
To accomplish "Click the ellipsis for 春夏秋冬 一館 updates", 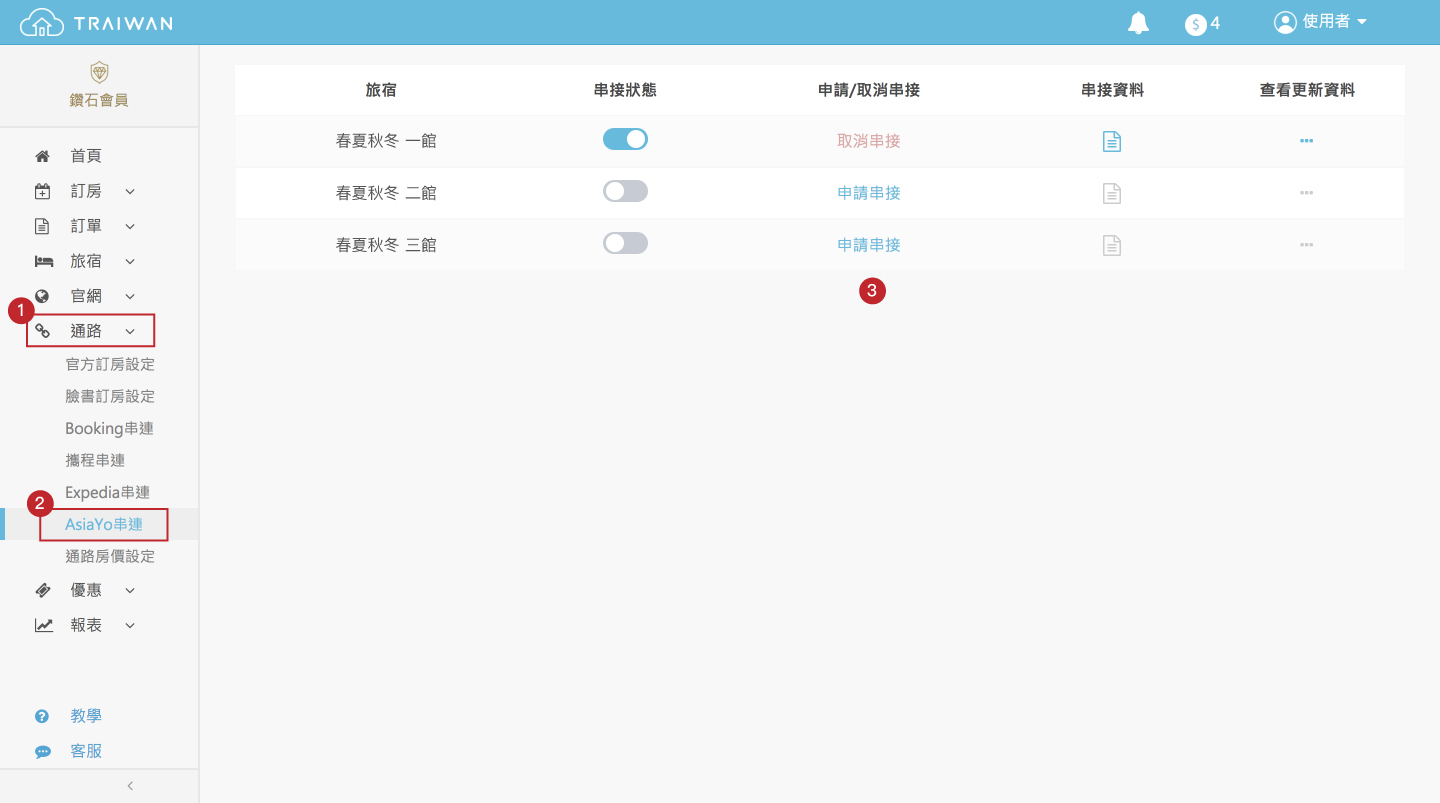I will pyautogui.click(x=1306, y=141).
